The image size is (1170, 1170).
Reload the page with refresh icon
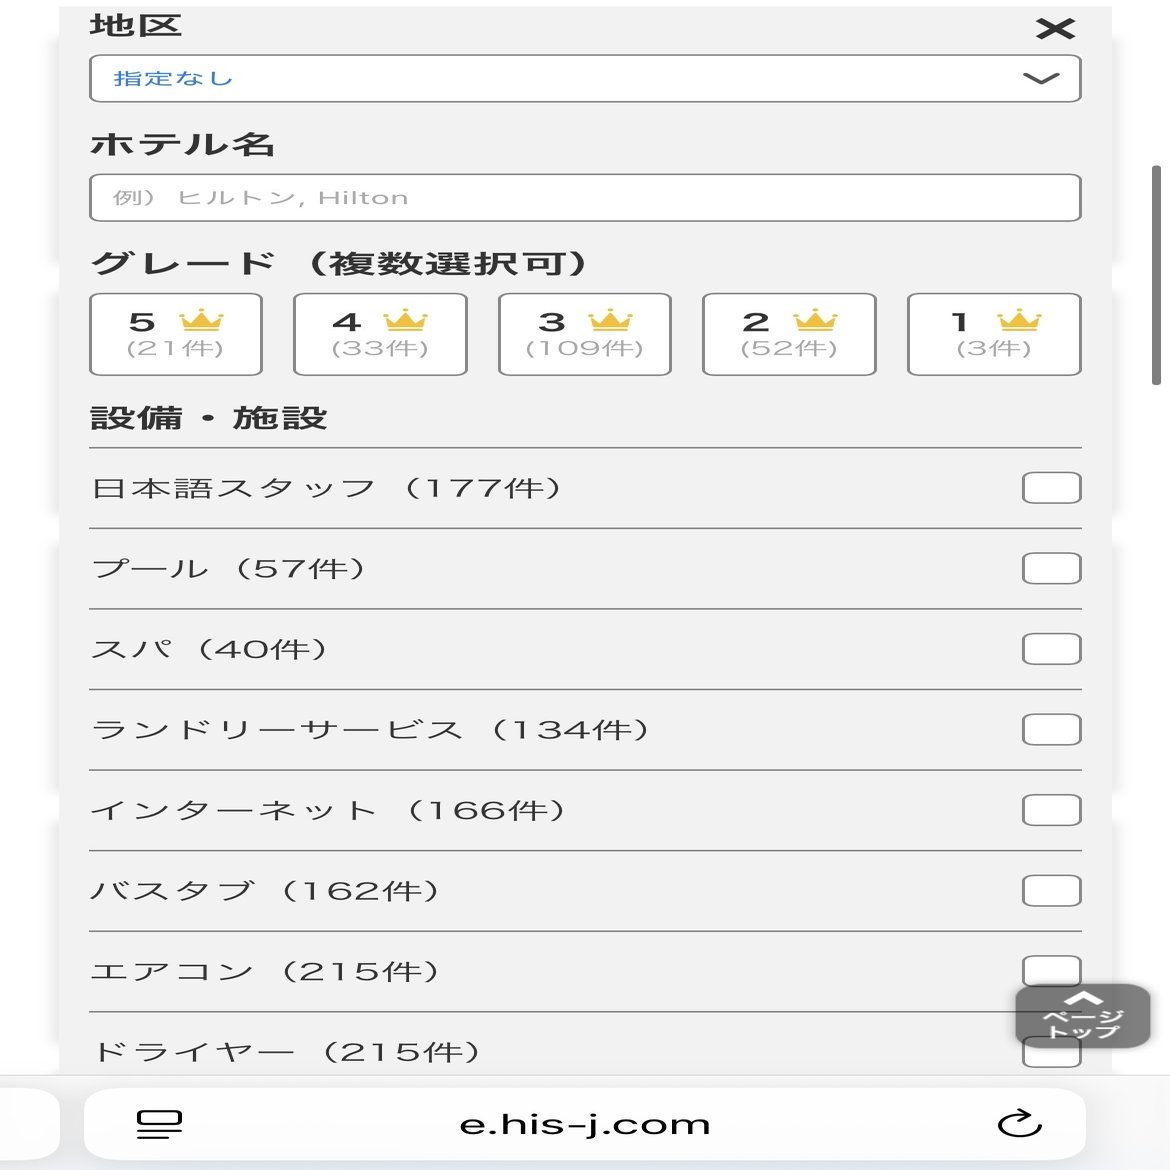[1020, 1124]
